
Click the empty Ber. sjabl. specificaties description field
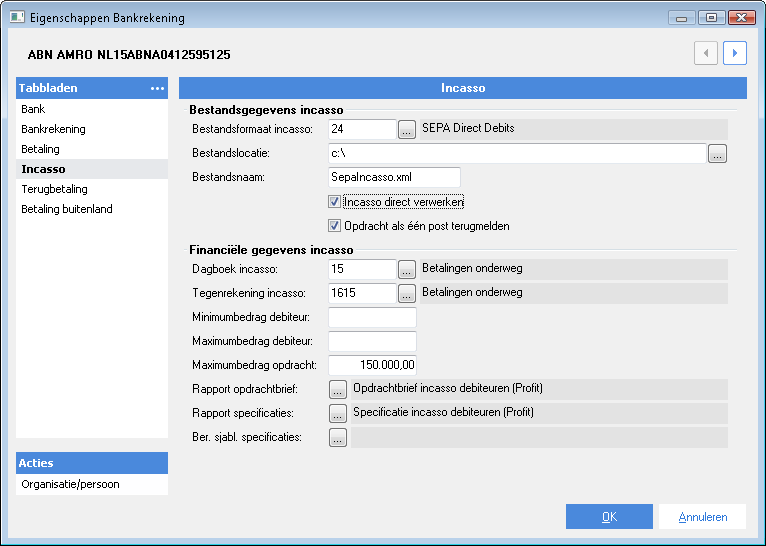539,437
